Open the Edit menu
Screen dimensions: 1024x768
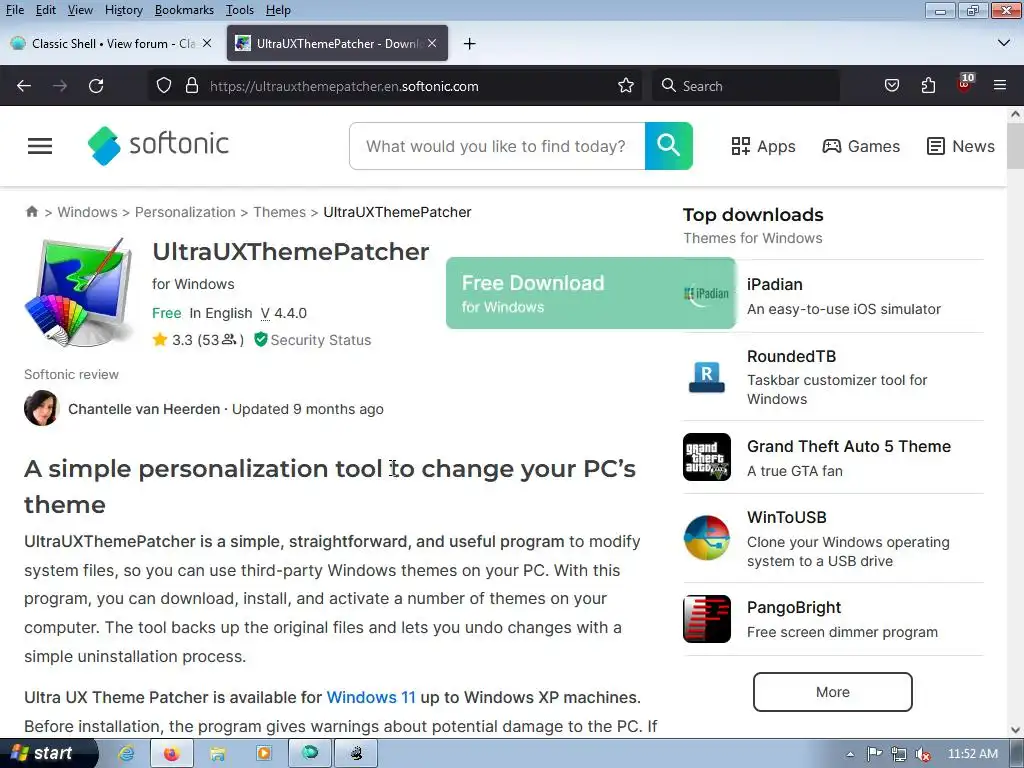(46, 10)
